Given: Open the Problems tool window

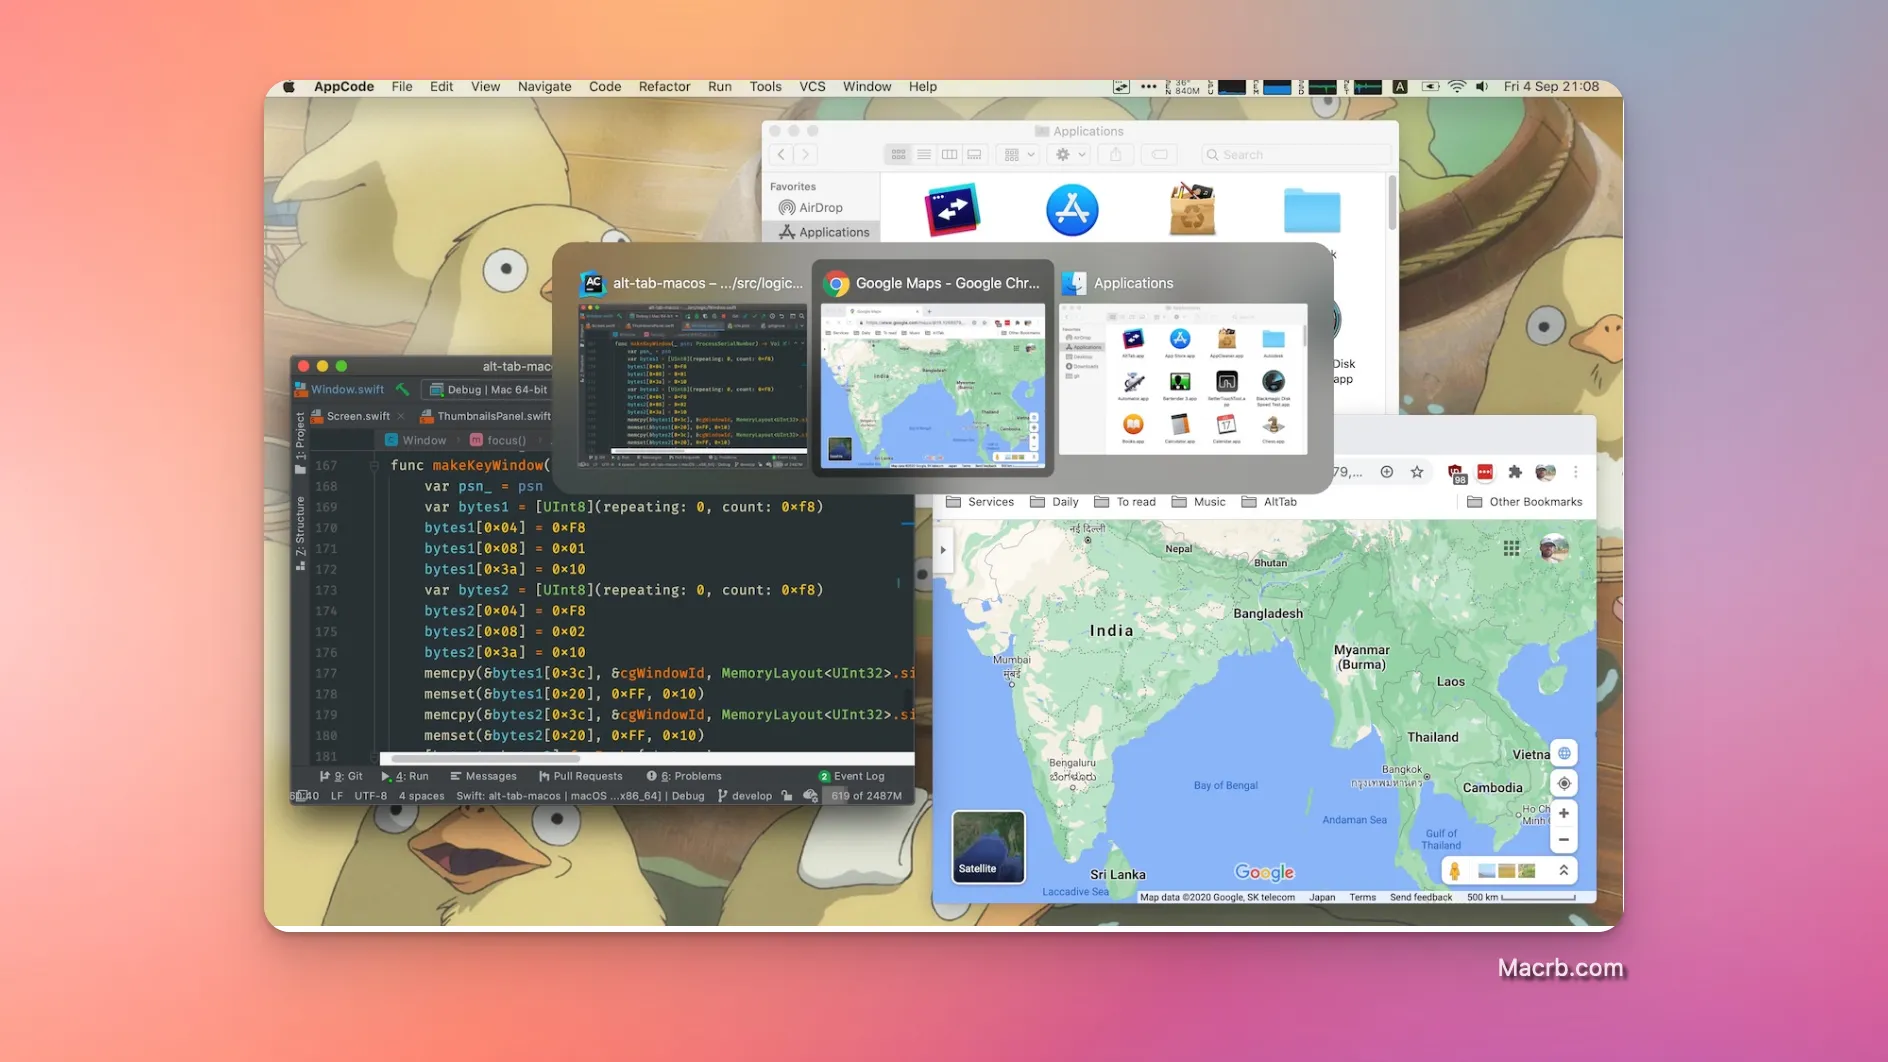Looking at the screenshot, I should [x=684, y=776].
